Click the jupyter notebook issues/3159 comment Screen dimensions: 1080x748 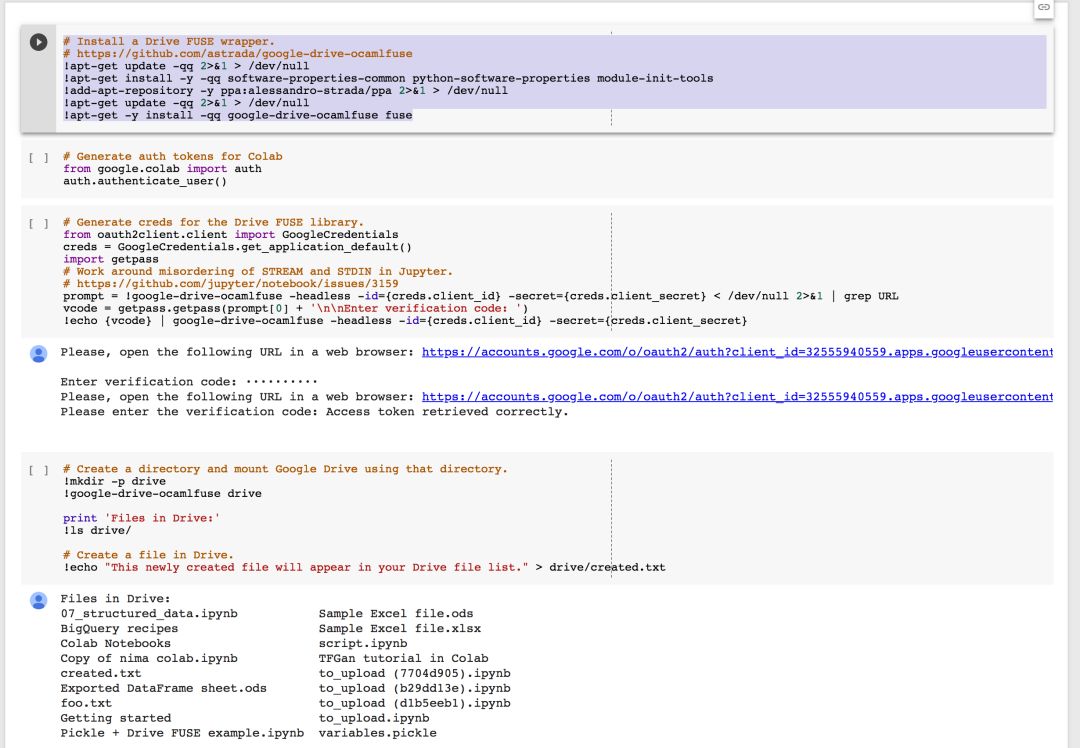coord(231,284)
